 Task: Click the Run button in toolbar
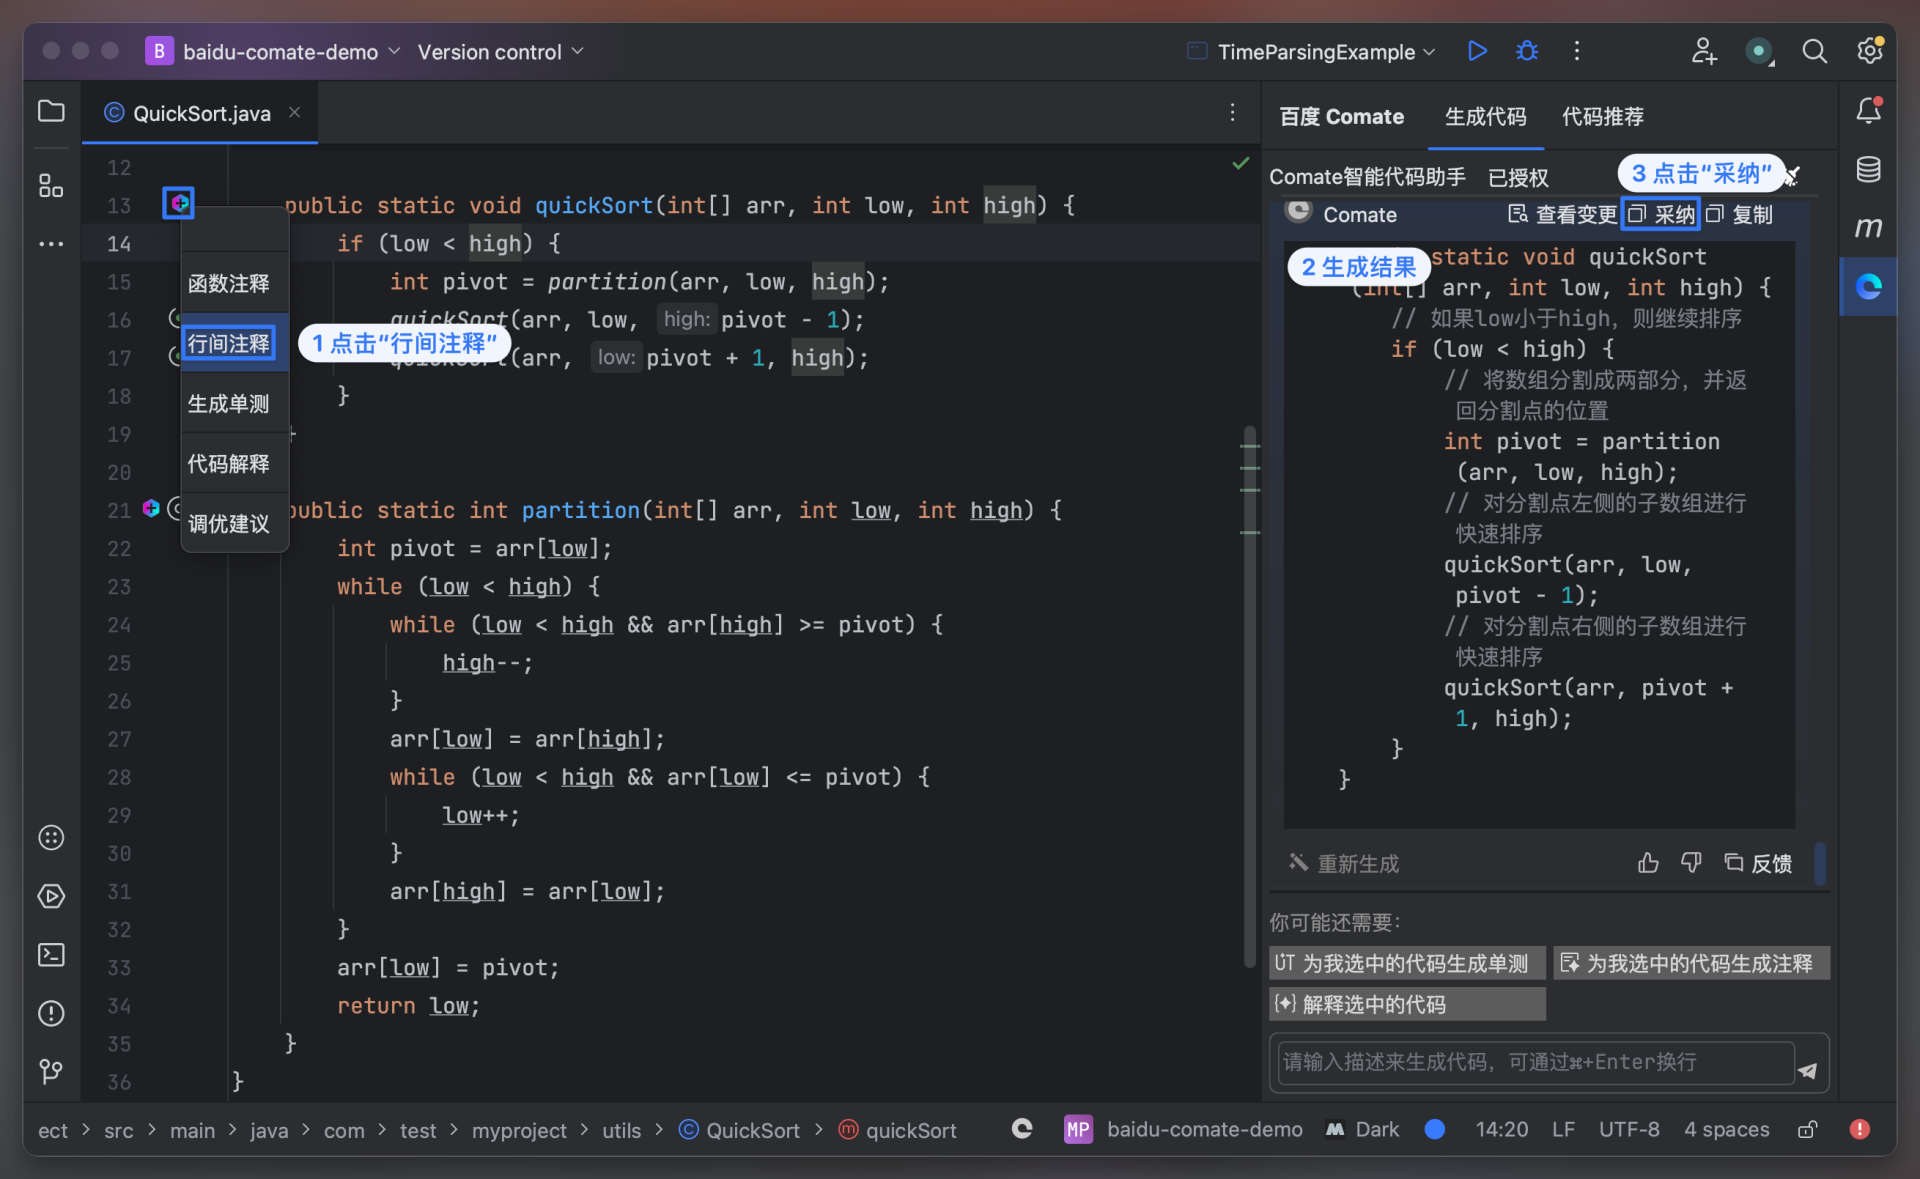(x=1476, y=51)
